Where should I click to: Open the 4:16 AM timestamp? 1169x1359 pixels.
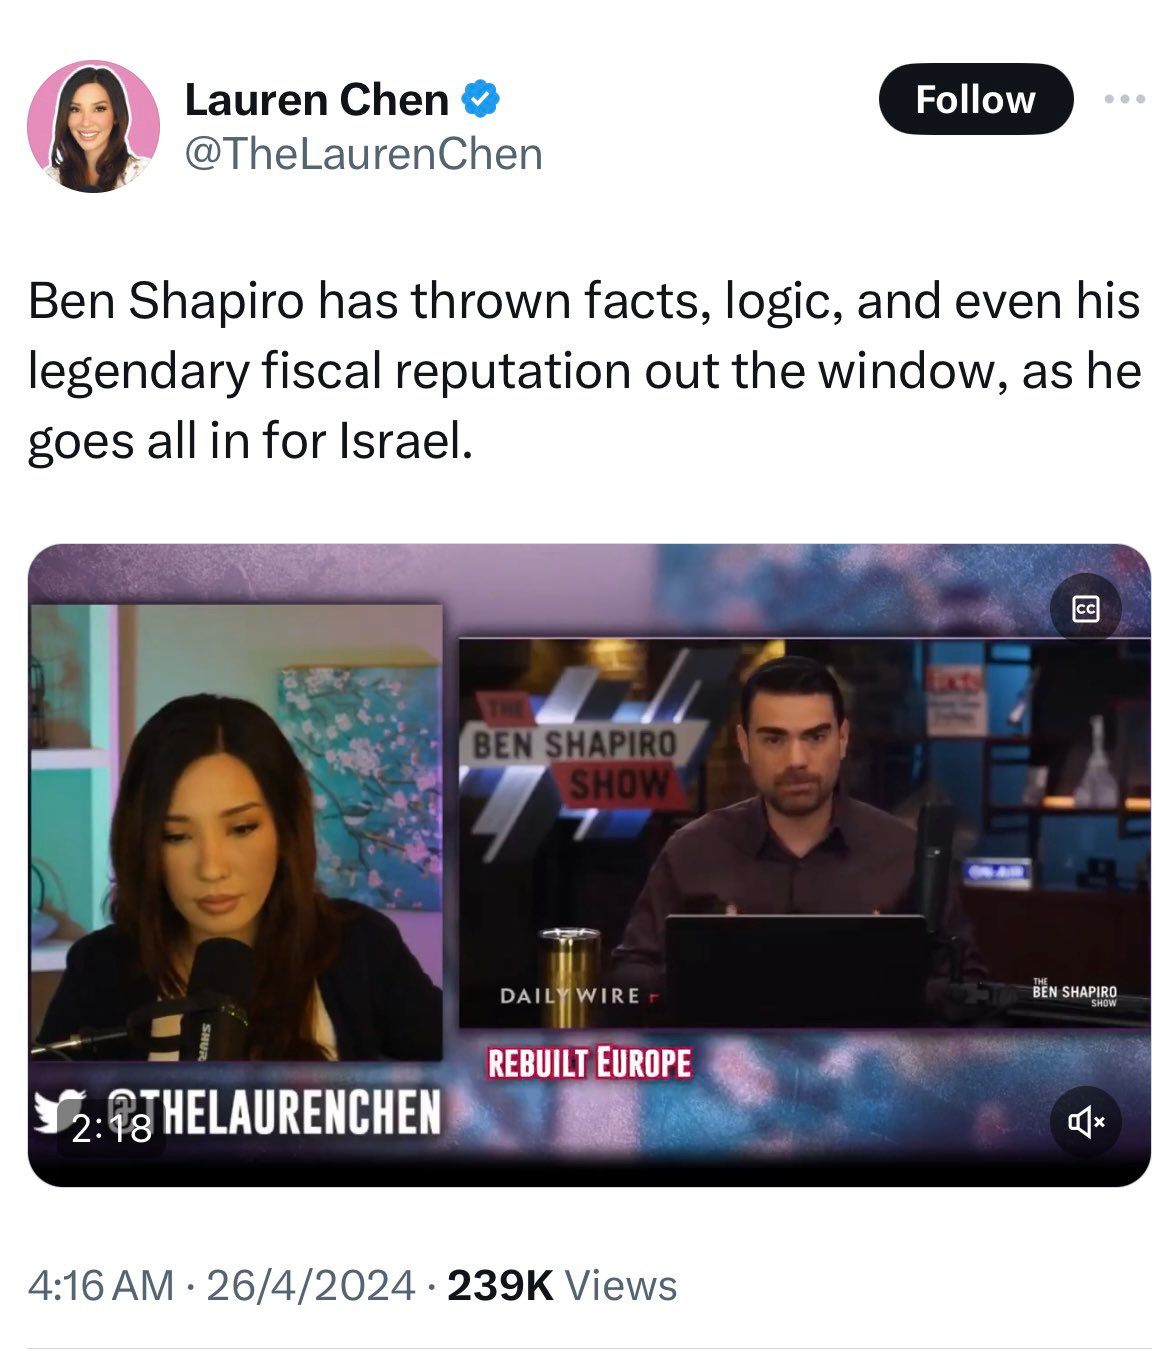(101, 1285)
